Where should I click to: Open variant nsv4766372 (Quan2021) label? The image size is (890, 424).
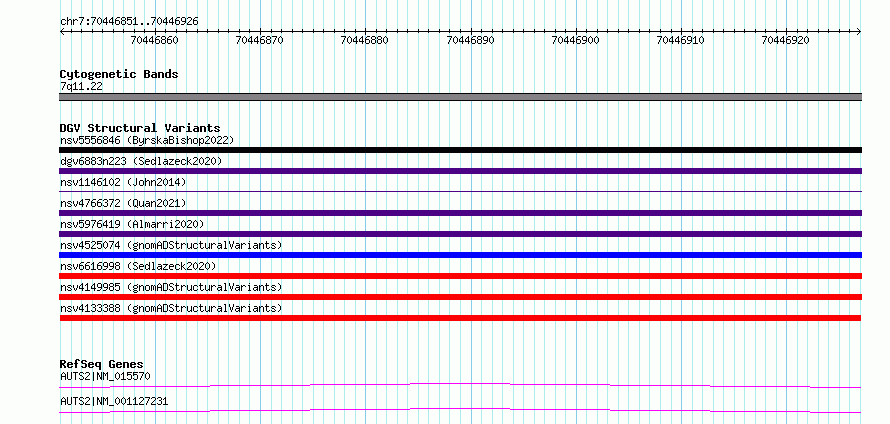[123, 203]
